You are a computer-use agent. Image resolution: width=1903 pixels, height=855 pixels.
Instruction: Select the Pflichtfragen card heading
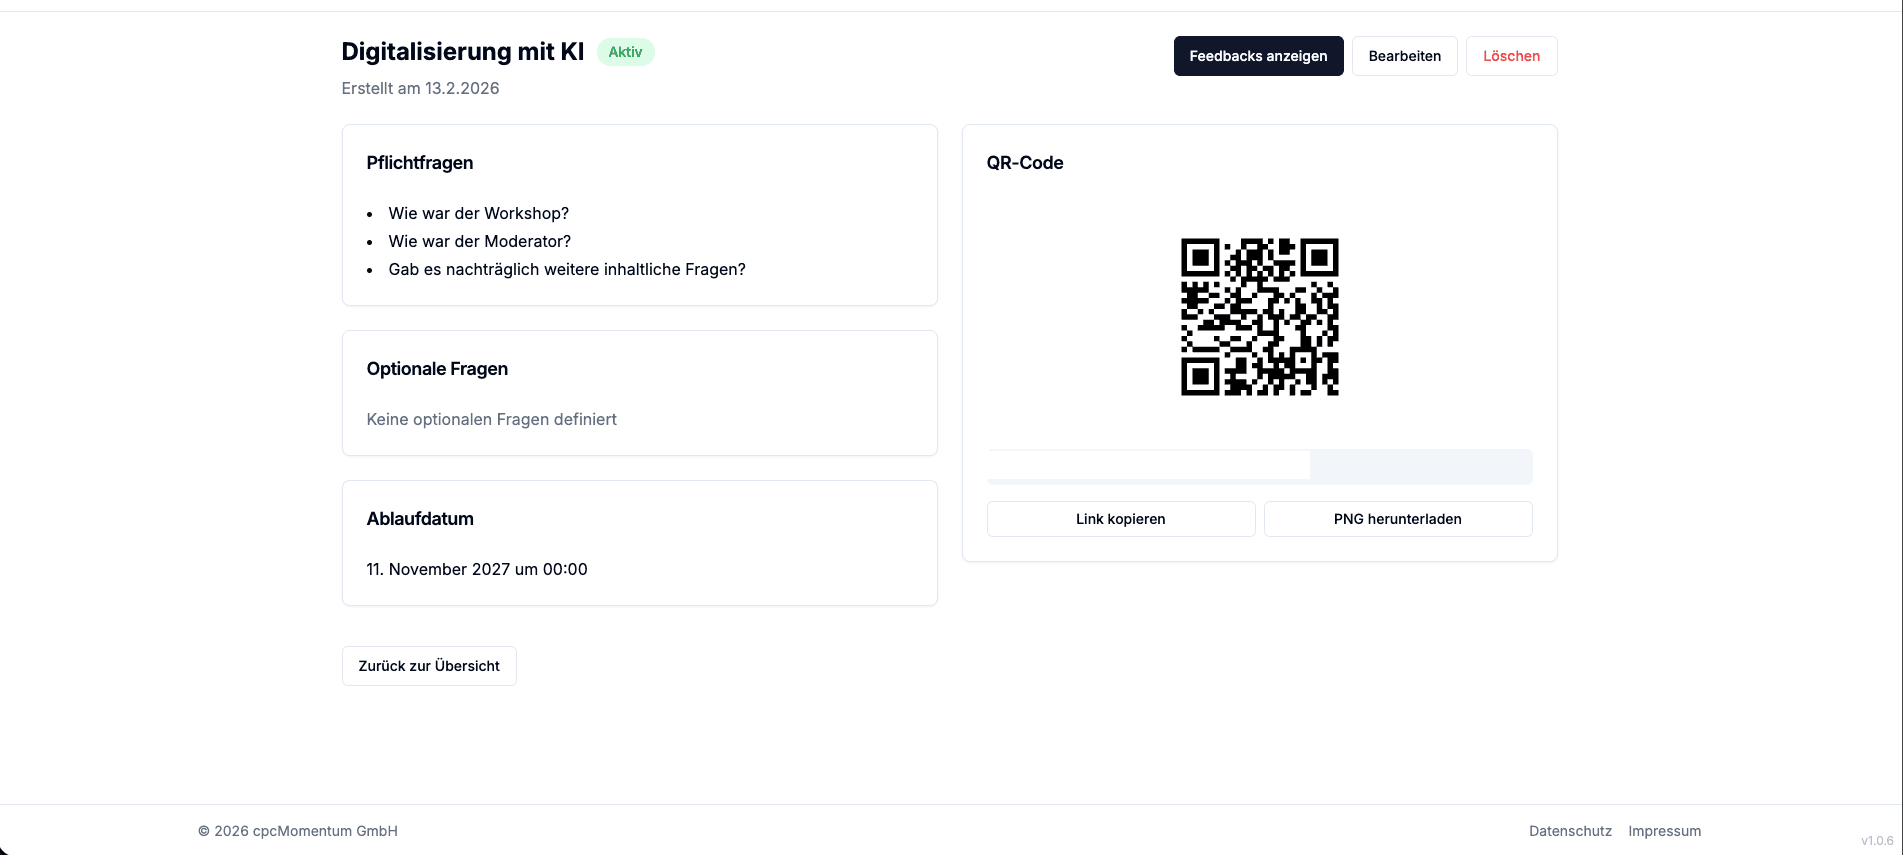coord(420,162)
